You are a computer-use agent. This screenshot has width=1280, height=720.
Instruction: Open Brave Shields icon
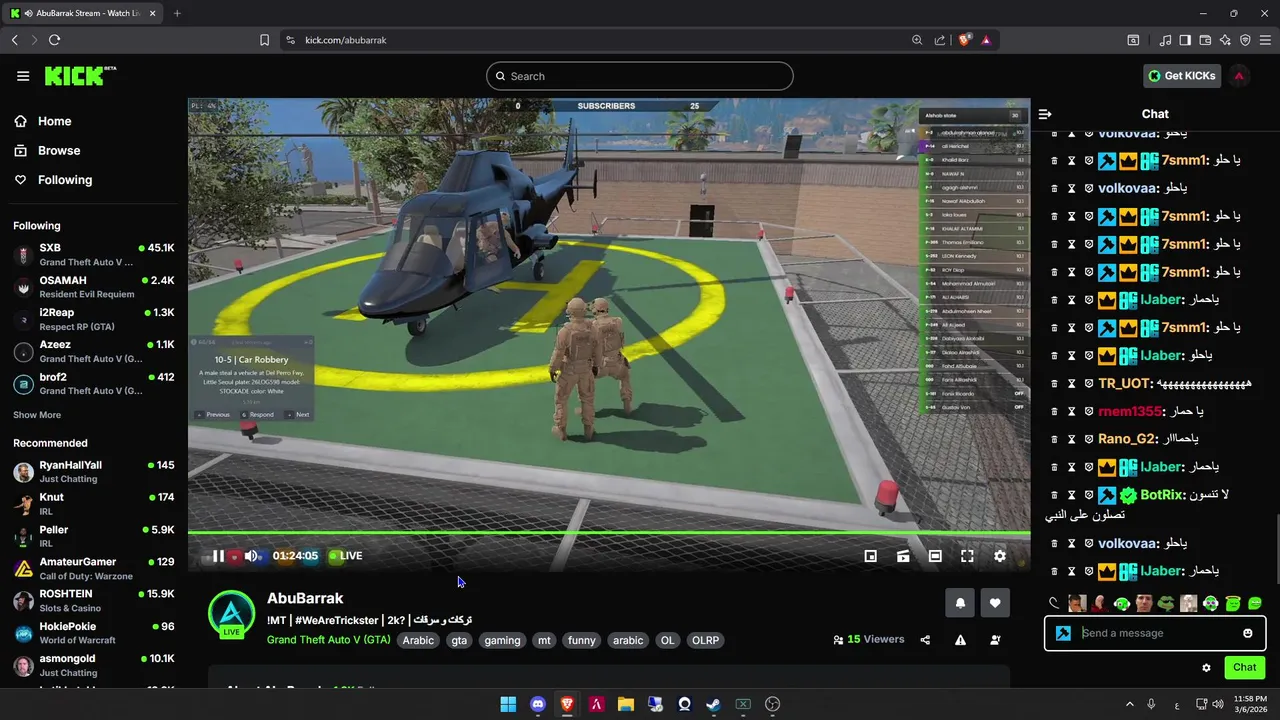pyautogui.click(x=965, y=40)
